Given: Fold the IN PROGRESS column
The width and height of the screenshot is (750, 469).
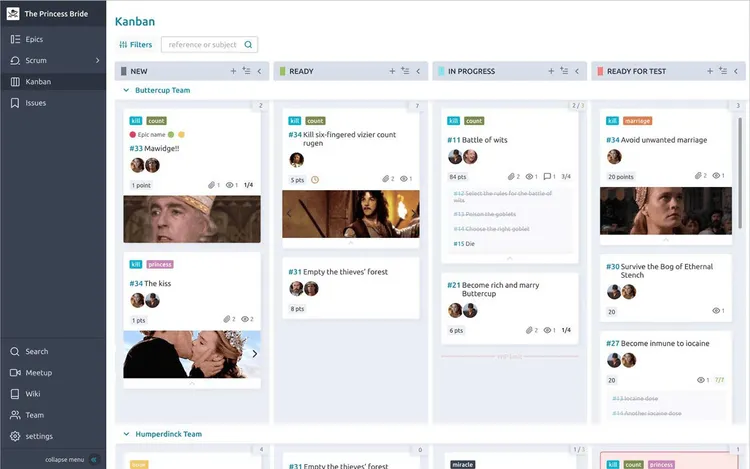Looking at the screenshot, I should 577,71.
